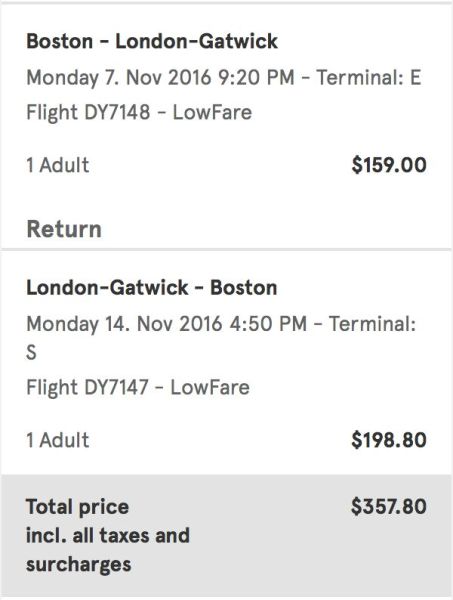Click the Return section heading
The height and width of the screenshot is (600, 453).
click(64, 229)
